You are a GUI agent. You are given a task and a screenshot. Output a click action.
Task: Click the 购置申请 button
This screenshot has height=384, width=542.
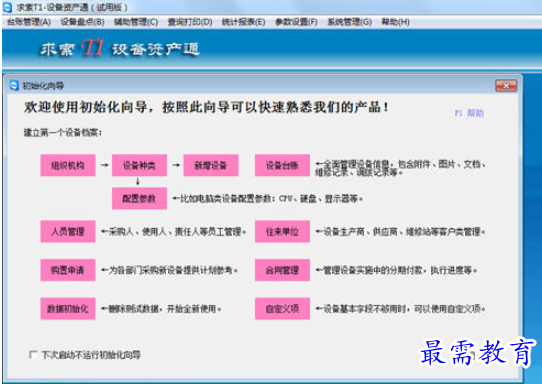68,270
